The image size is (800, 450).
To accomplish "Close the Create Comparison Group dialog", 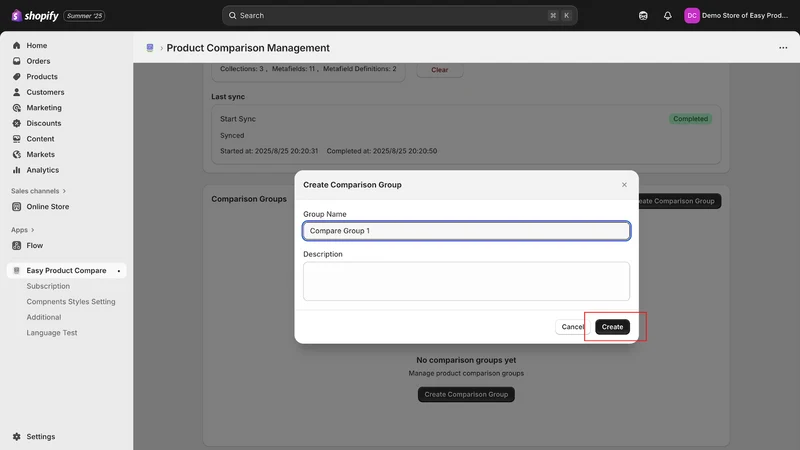I will pyautogui.click(x=624, y=185).
